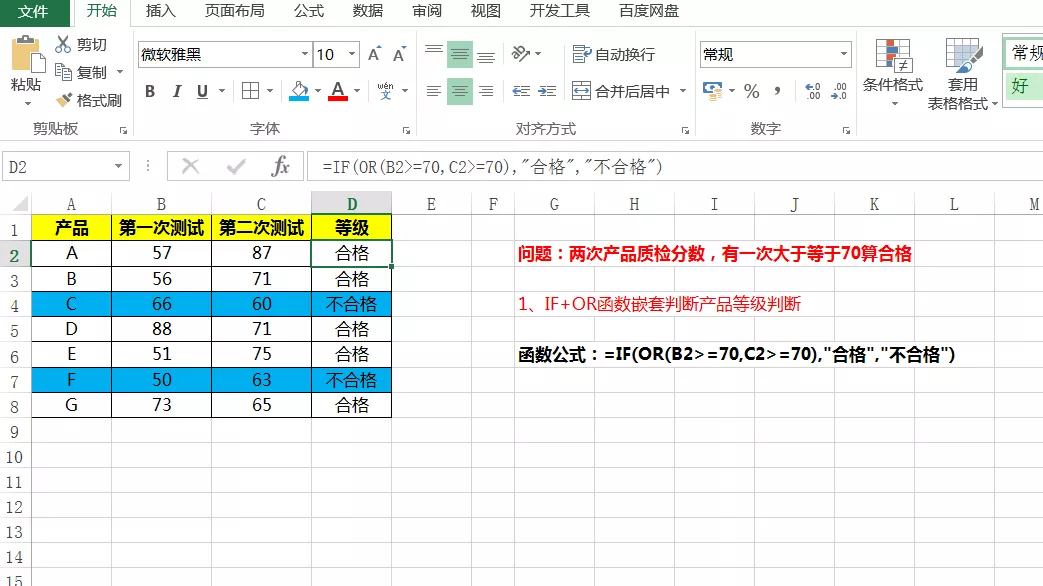Open the 文件 file tab
1043x586 pixels.
pyautogui.click(x=33, y=12)
